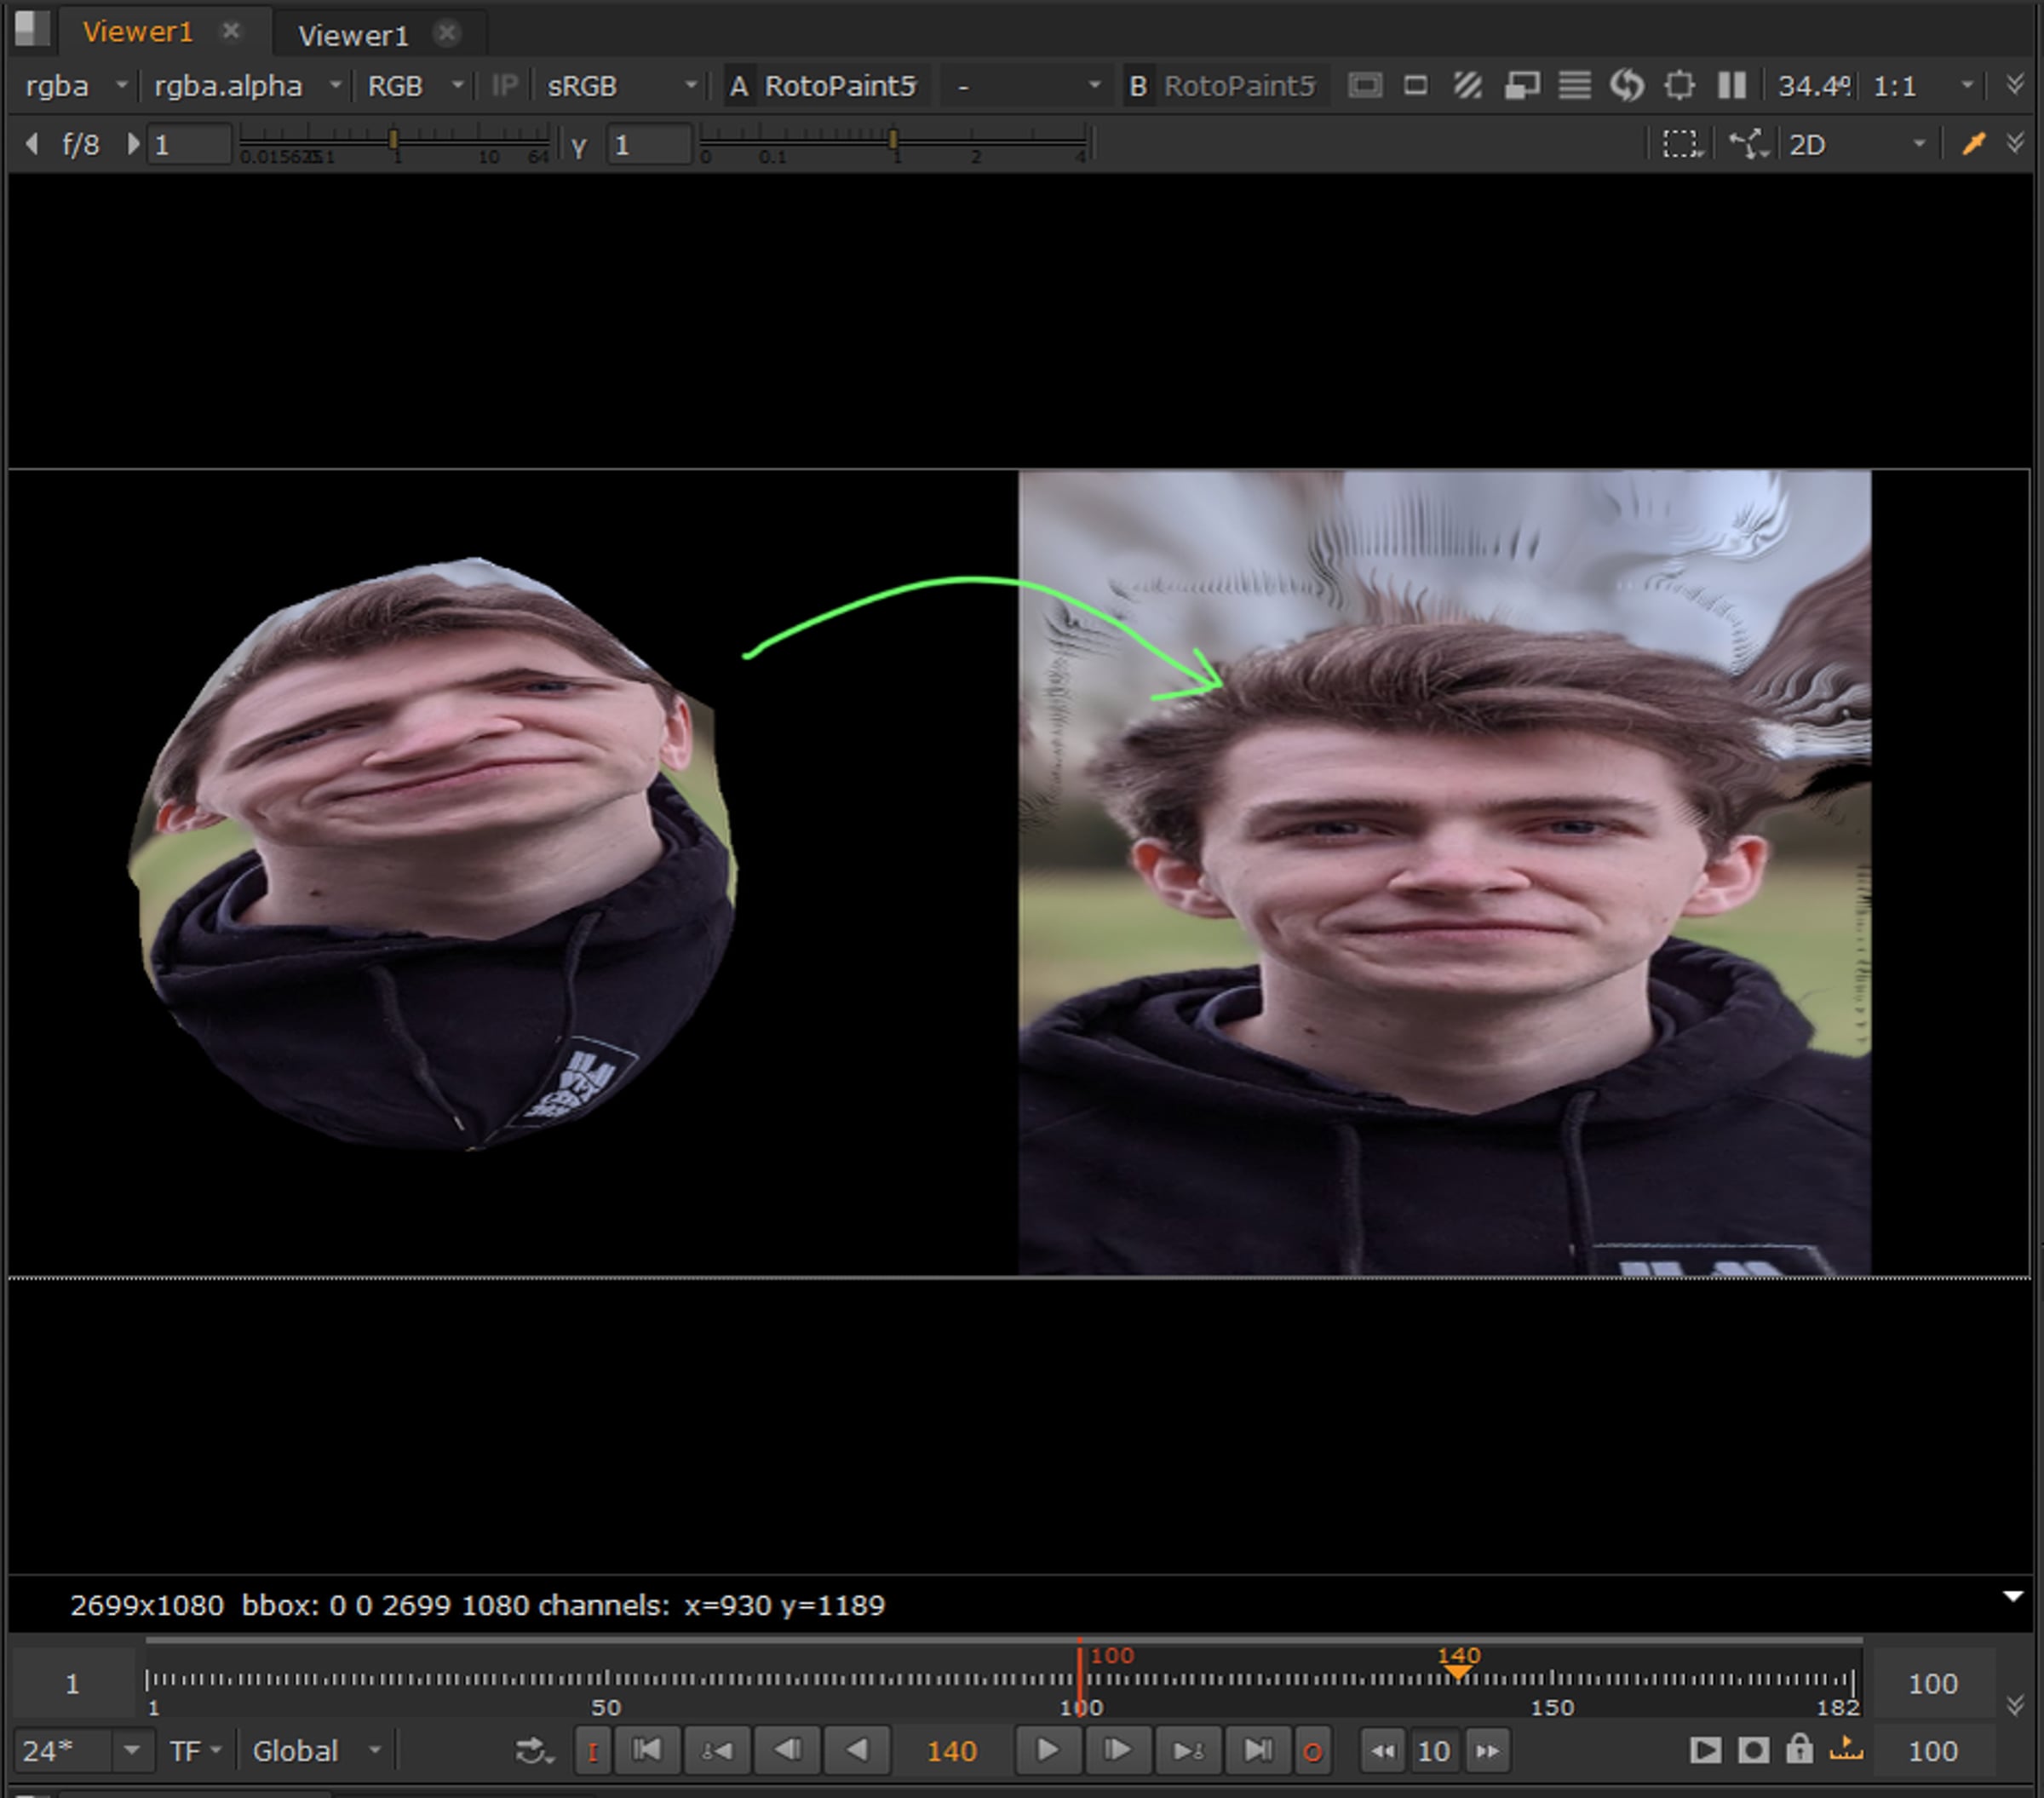The width and height of the screenshot is (2044, 1798).
Task: Skip back by frame increment
Action: [1383, 1751]
